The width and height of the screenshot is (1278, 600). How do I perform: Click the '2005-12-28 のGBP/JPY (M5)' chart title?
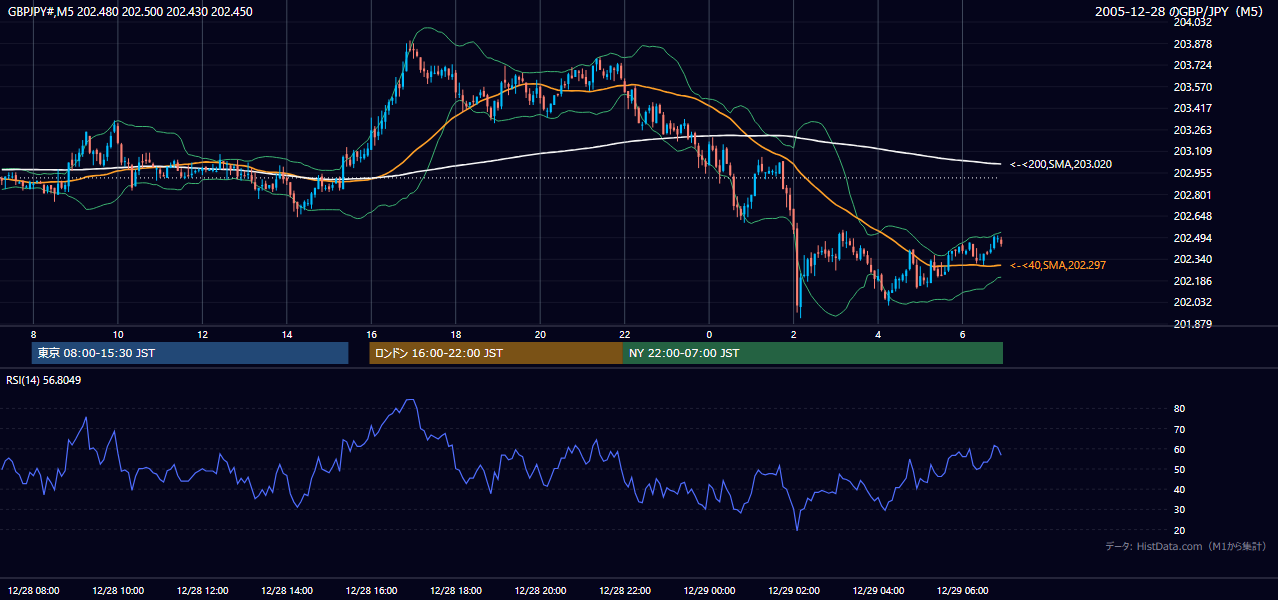(x=1180, y=11)
